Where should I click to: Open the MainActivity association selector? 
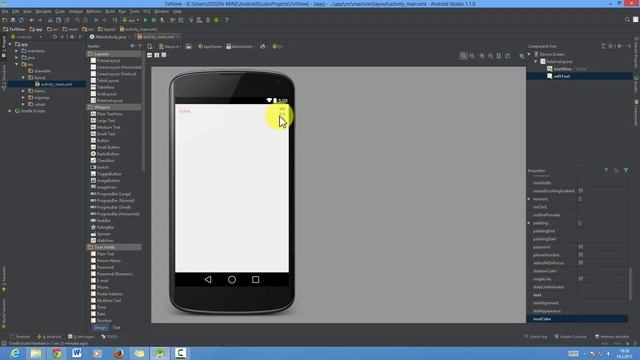pyautogui.click(x=241, y=47)
